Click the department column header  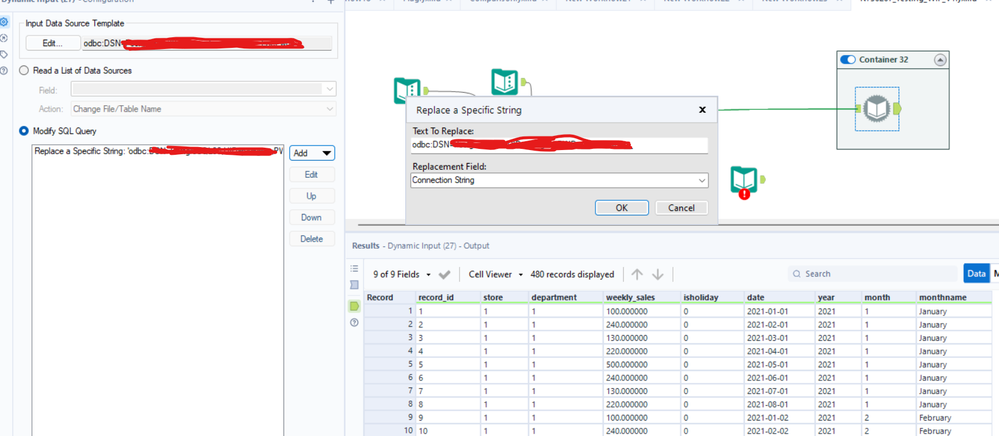(x=566, y=297)
